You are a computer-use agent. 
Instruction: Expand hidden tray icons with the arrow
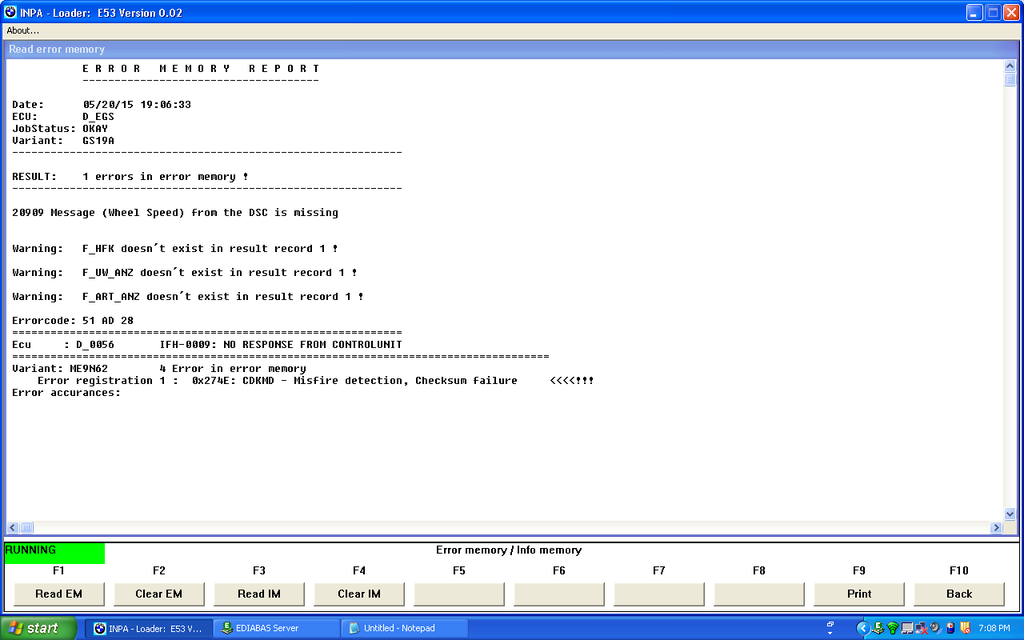pos(863,628)
